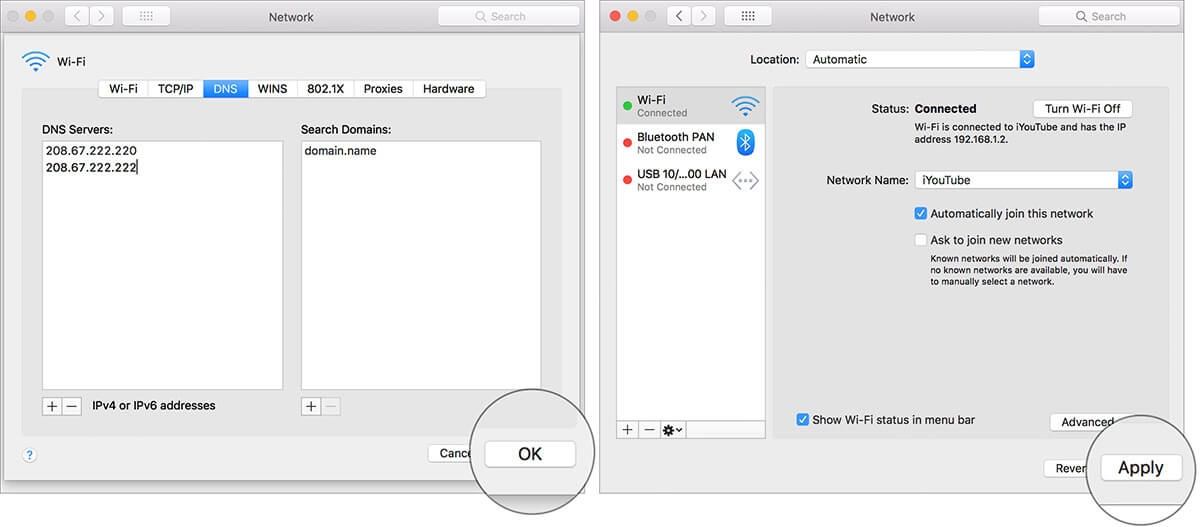
Task: Click the help question mark icon
Action: (29, 455)
